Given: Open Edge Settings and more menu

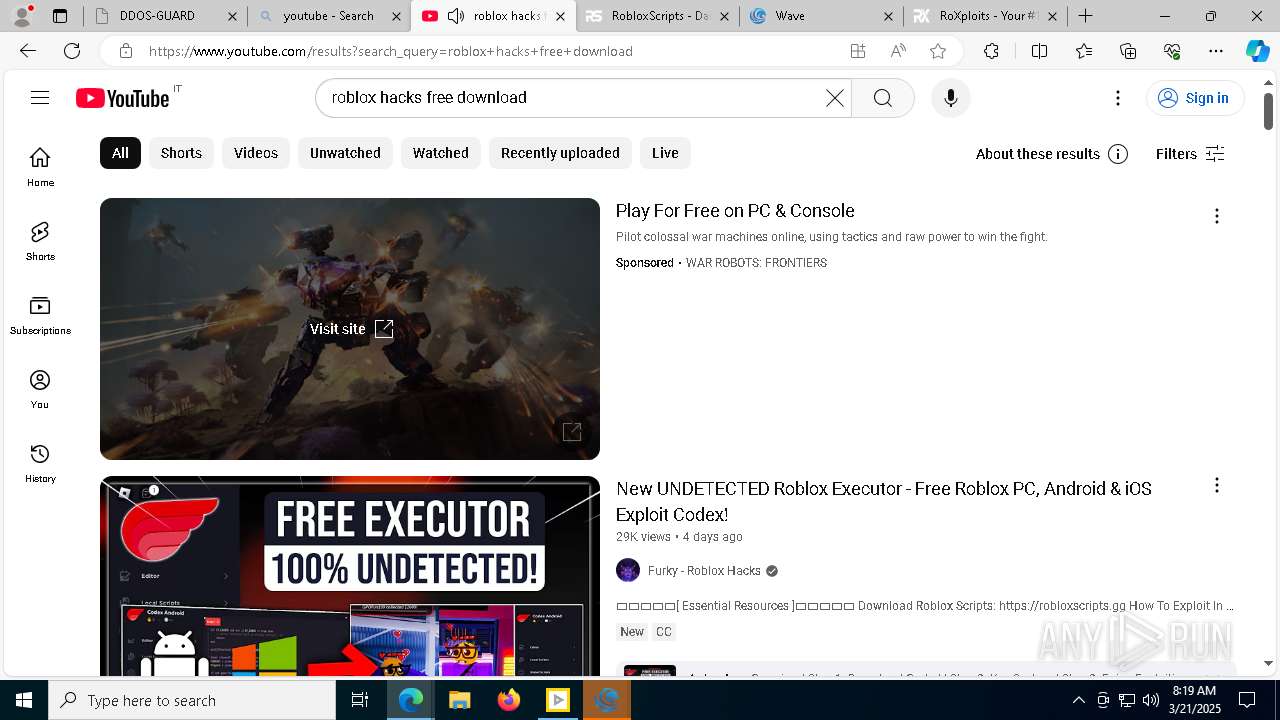Looking at the screenshot, I should [x=1215, y=51].
